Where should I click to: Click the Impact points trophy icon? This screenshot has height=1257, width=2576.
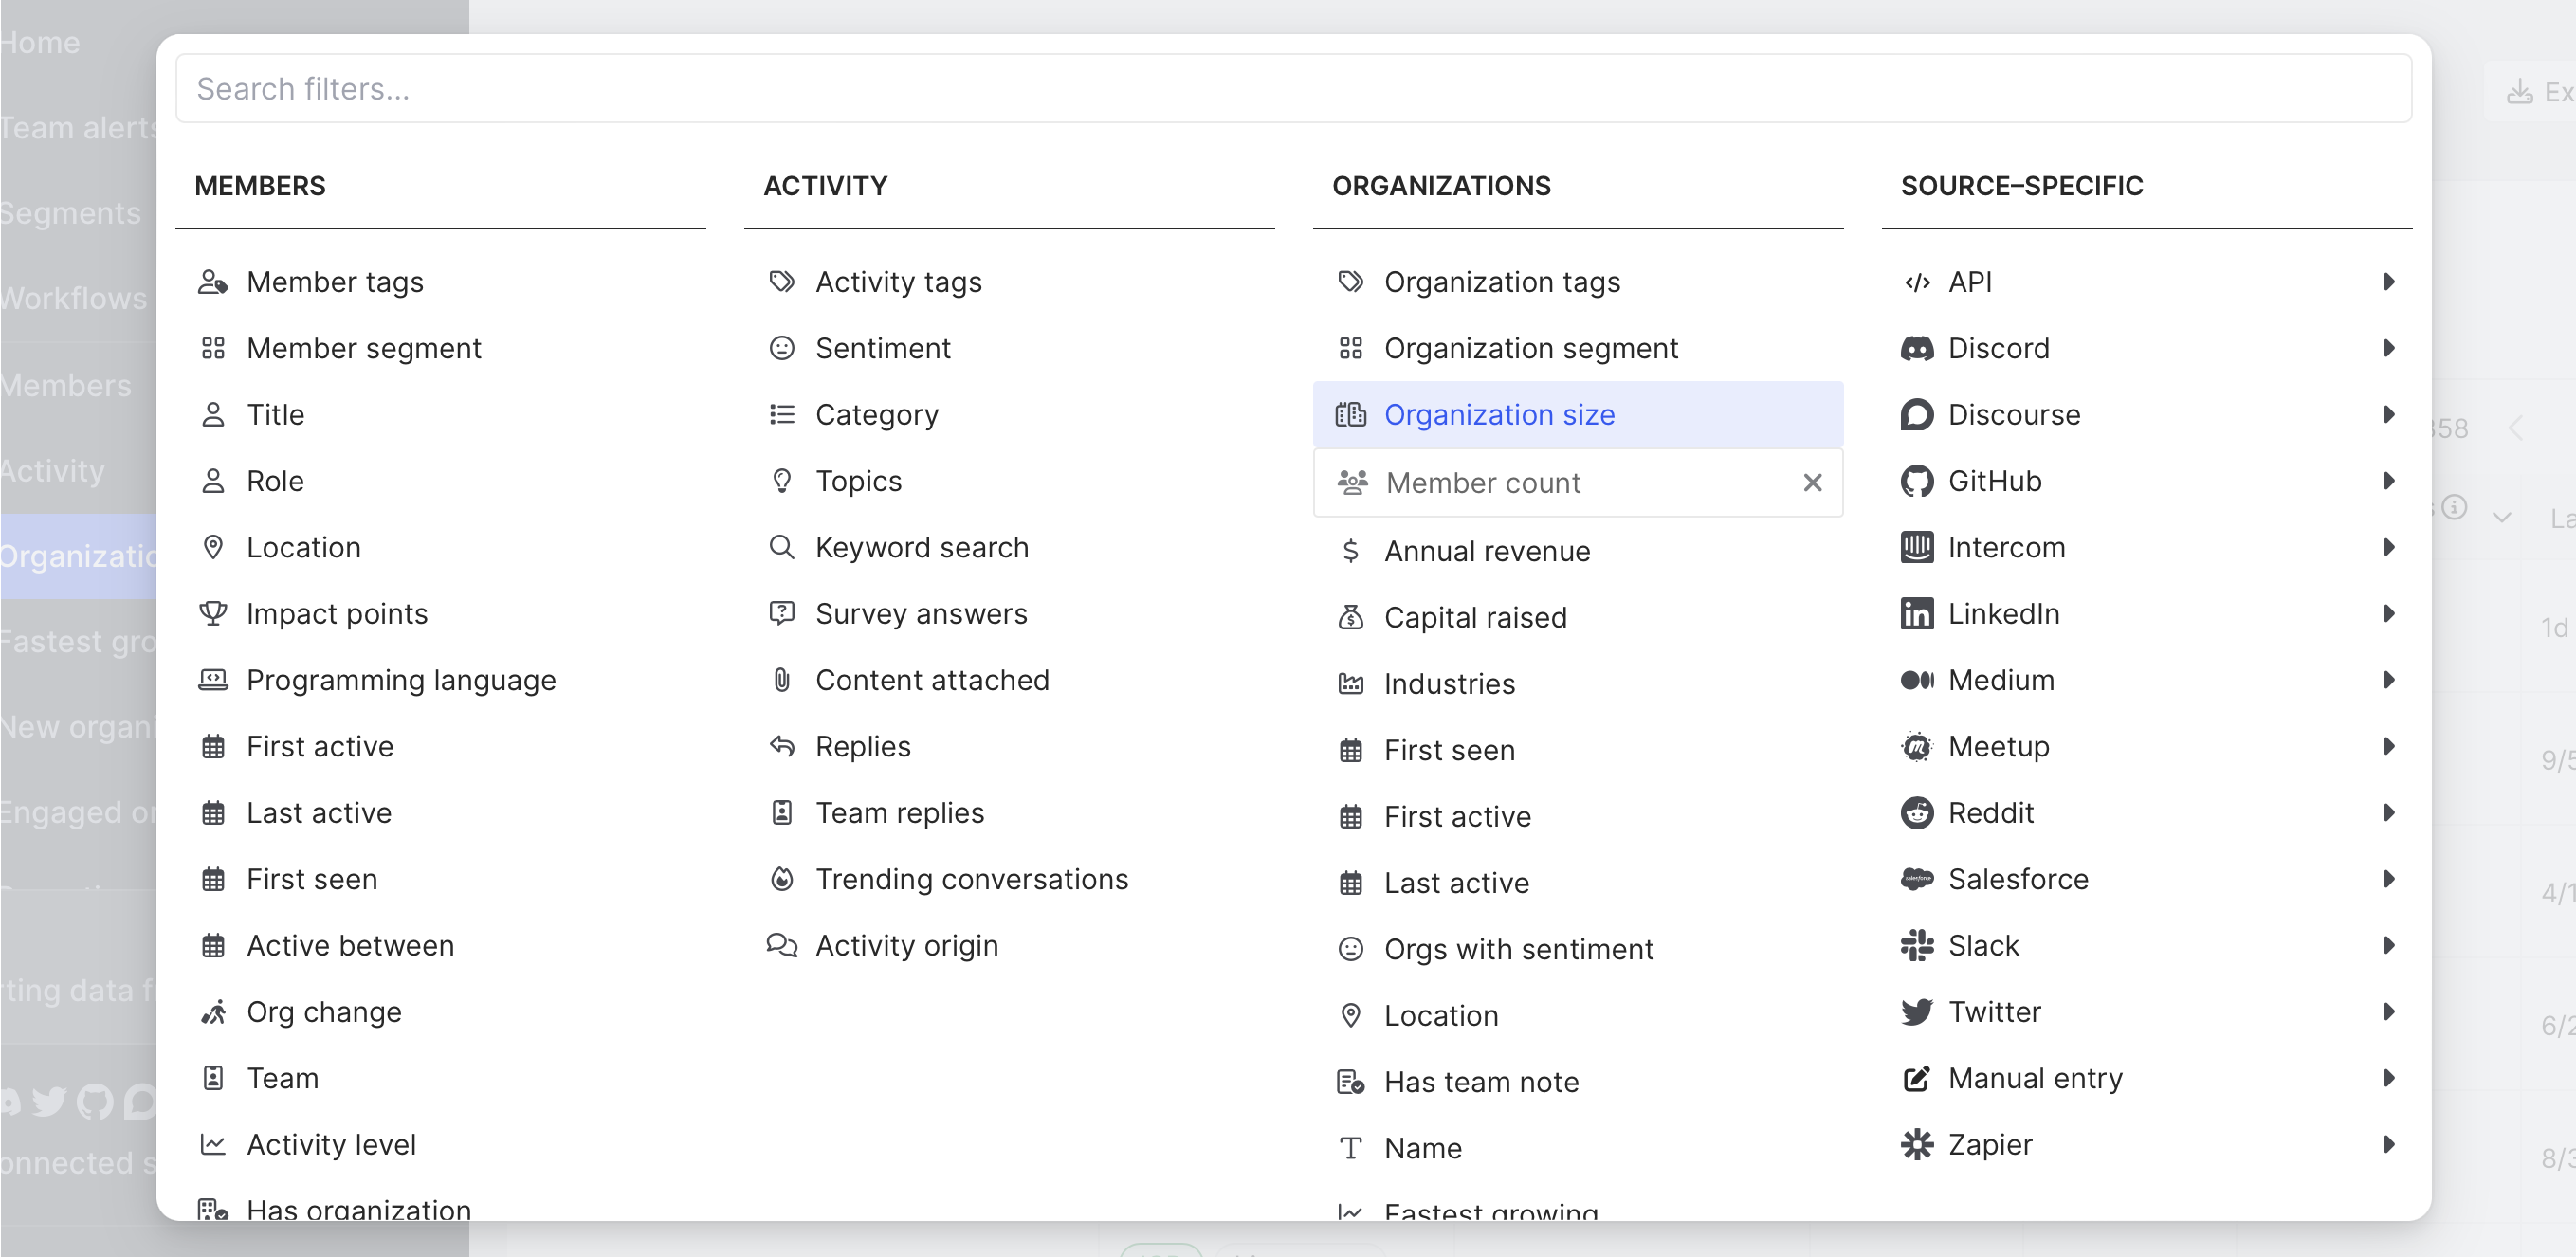click(x=213, y=613)
